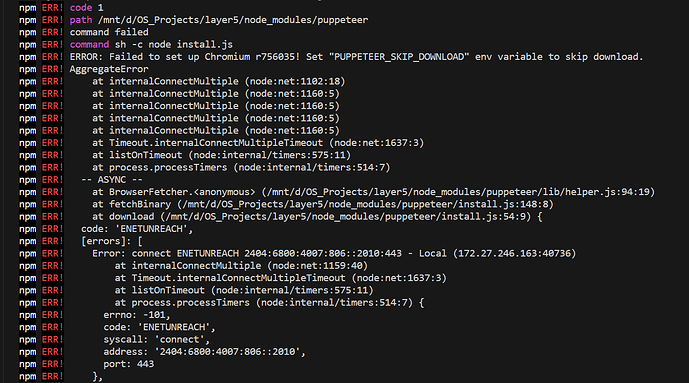Click the 'command failed' text line
689x383 pixels.
(109, 32)
